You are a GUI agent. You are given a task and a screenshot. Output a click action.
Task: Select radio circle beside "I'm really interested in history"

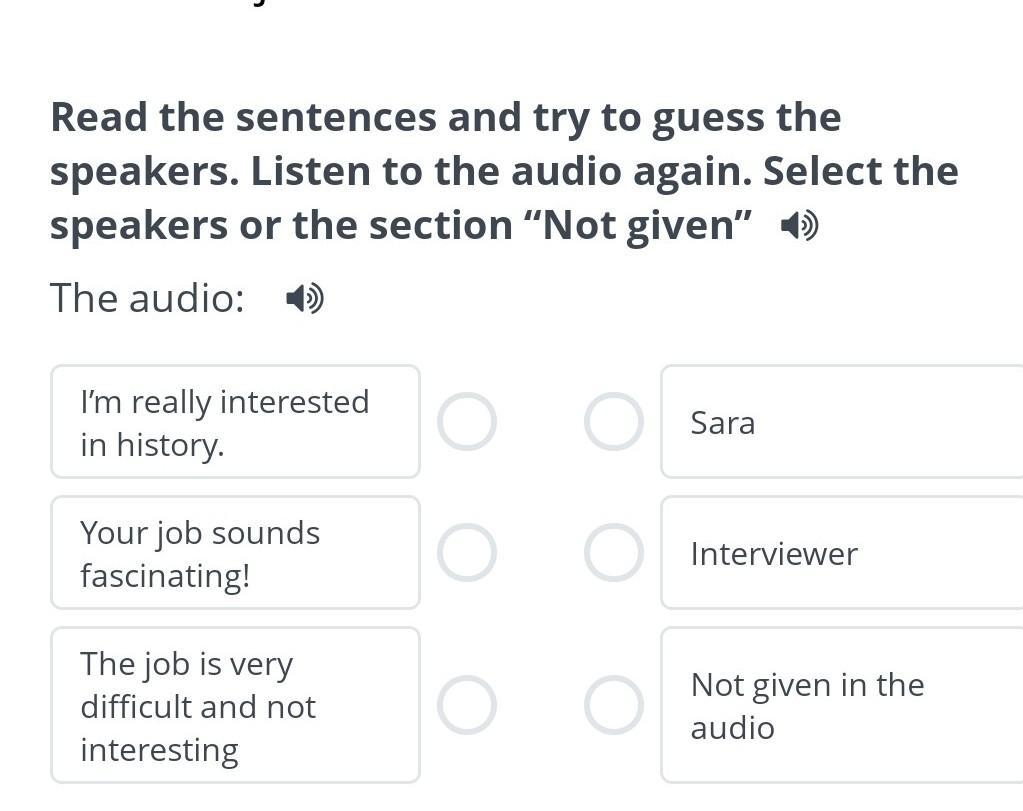466,422
